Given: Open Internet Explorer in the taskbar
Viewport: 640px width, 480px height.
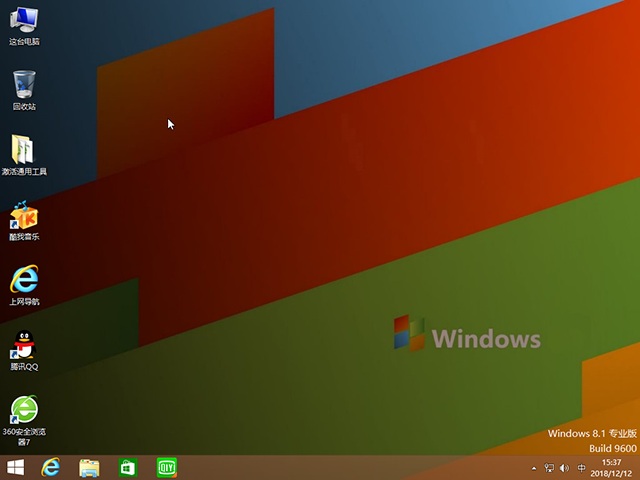Looking at the screenshot, I should coord(51,467).
